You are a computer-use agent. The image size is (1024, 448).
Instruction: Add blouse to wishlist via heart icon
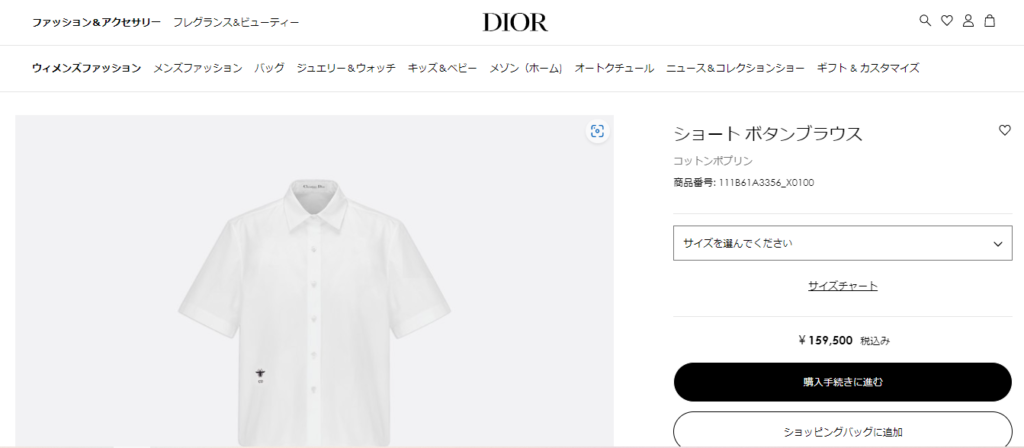point(1004,131)
